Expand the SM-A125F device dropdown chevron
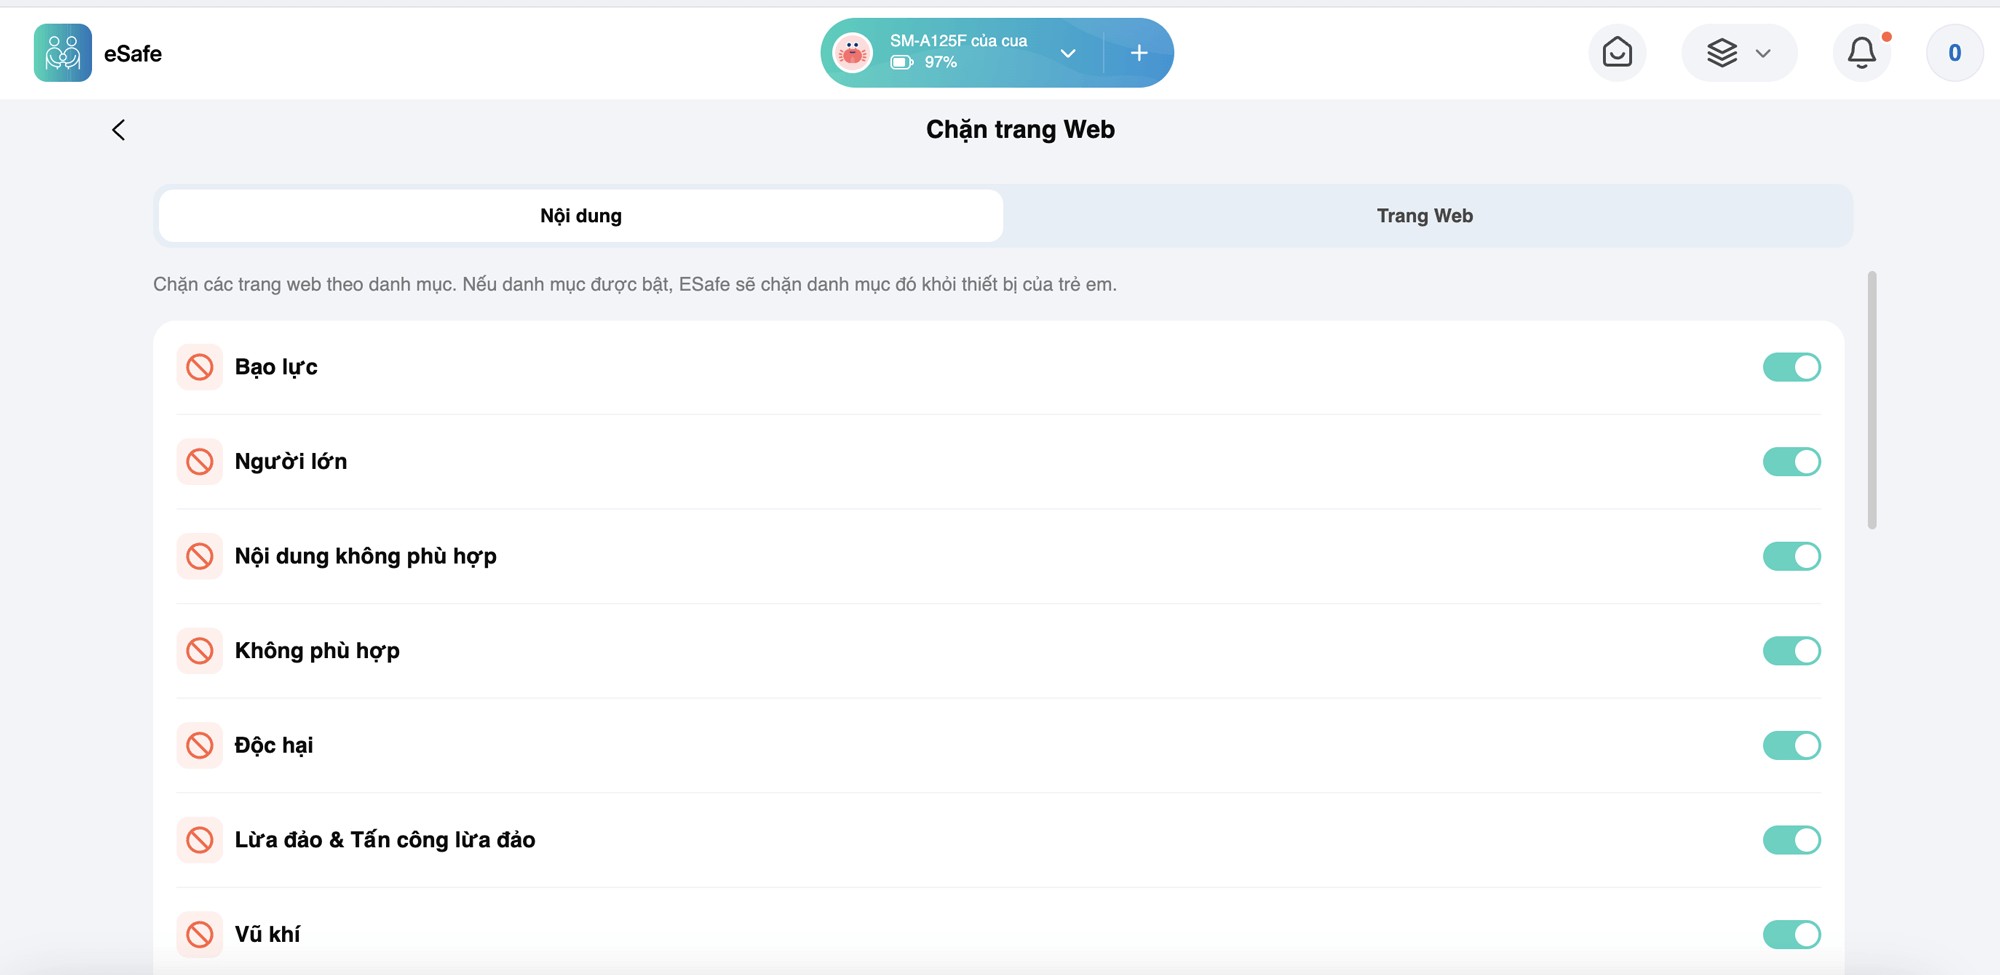 coord(1068,53)
